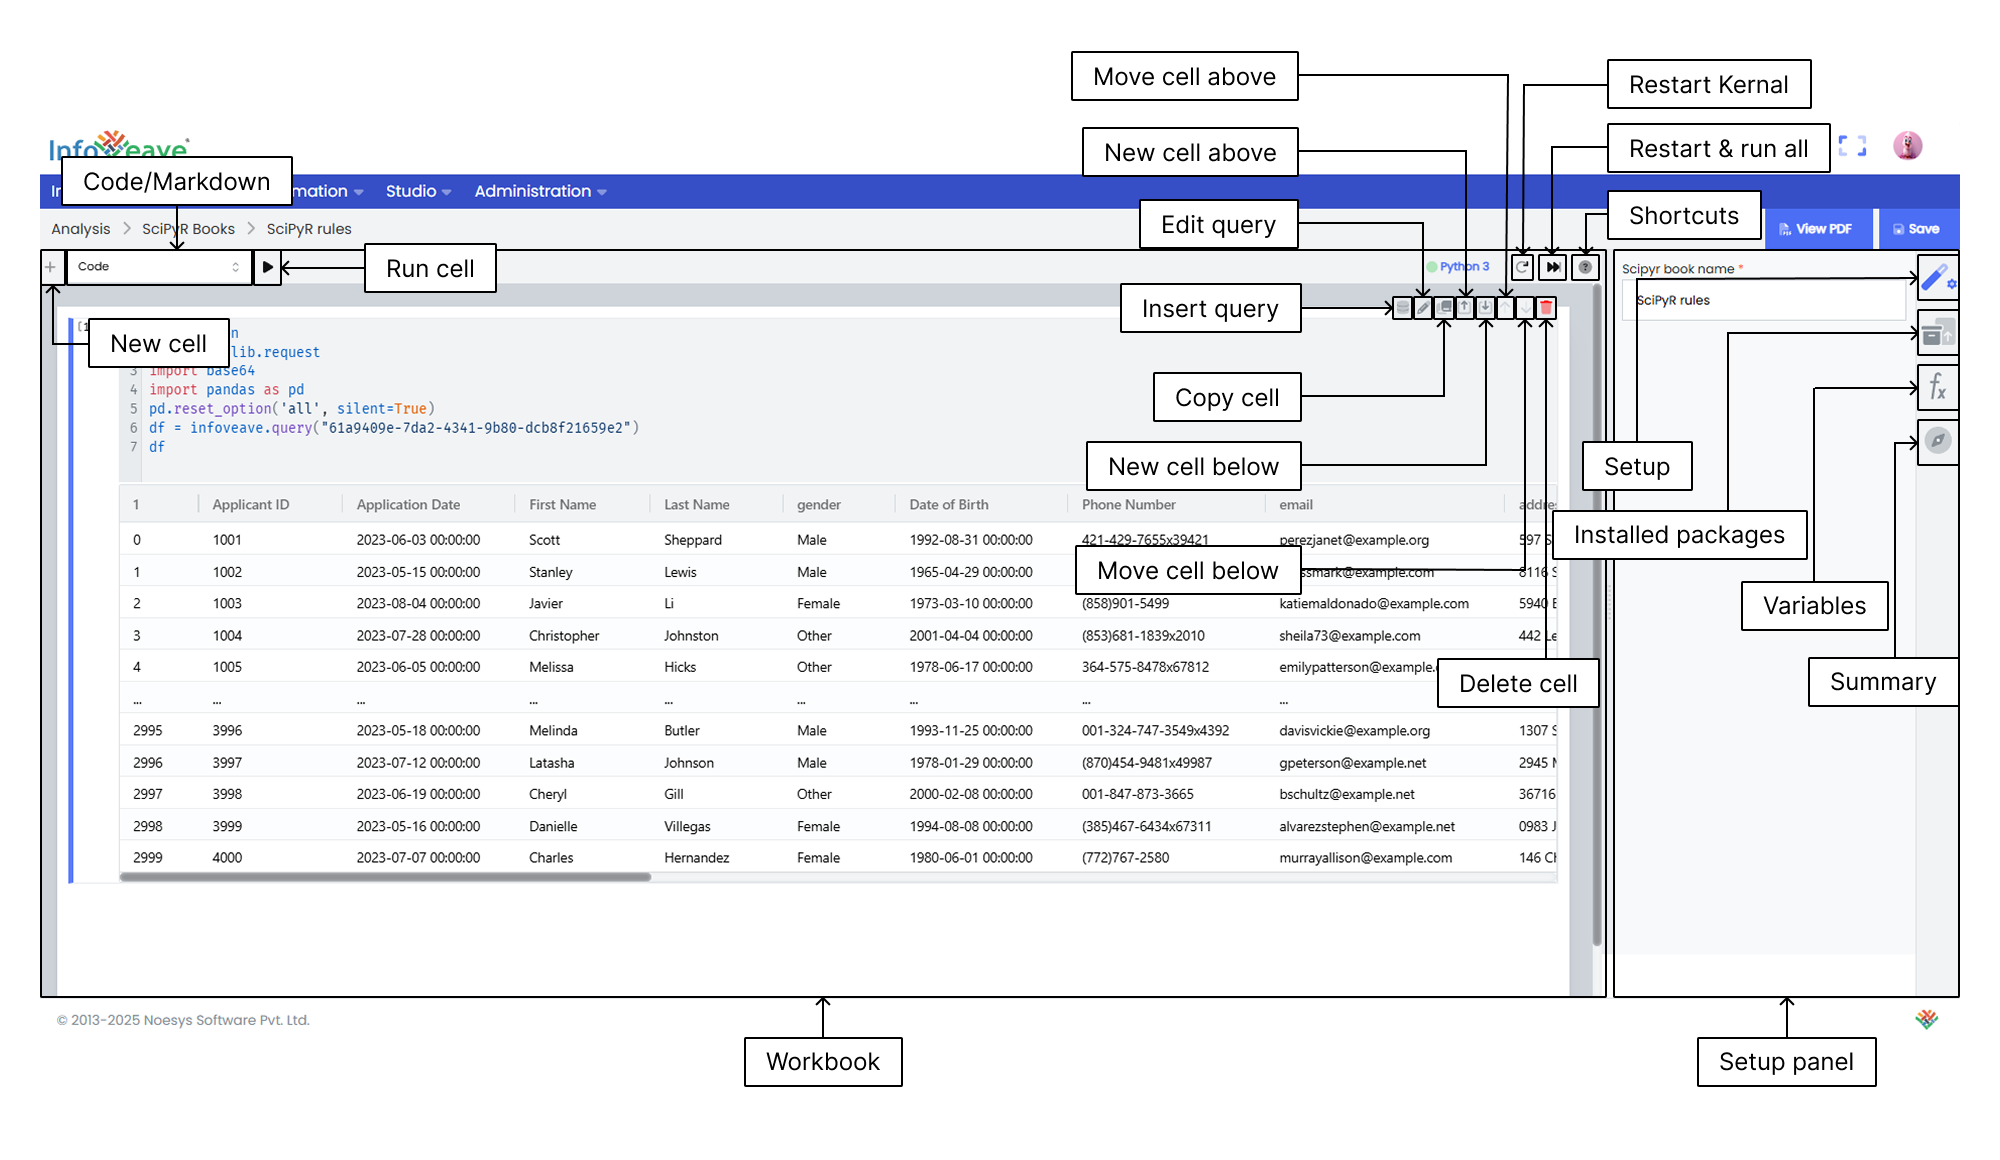Viewport: 2000px width, 1160px height.
Task: Click the Edit query pencil icon
Action: [x=1423, y=308]
